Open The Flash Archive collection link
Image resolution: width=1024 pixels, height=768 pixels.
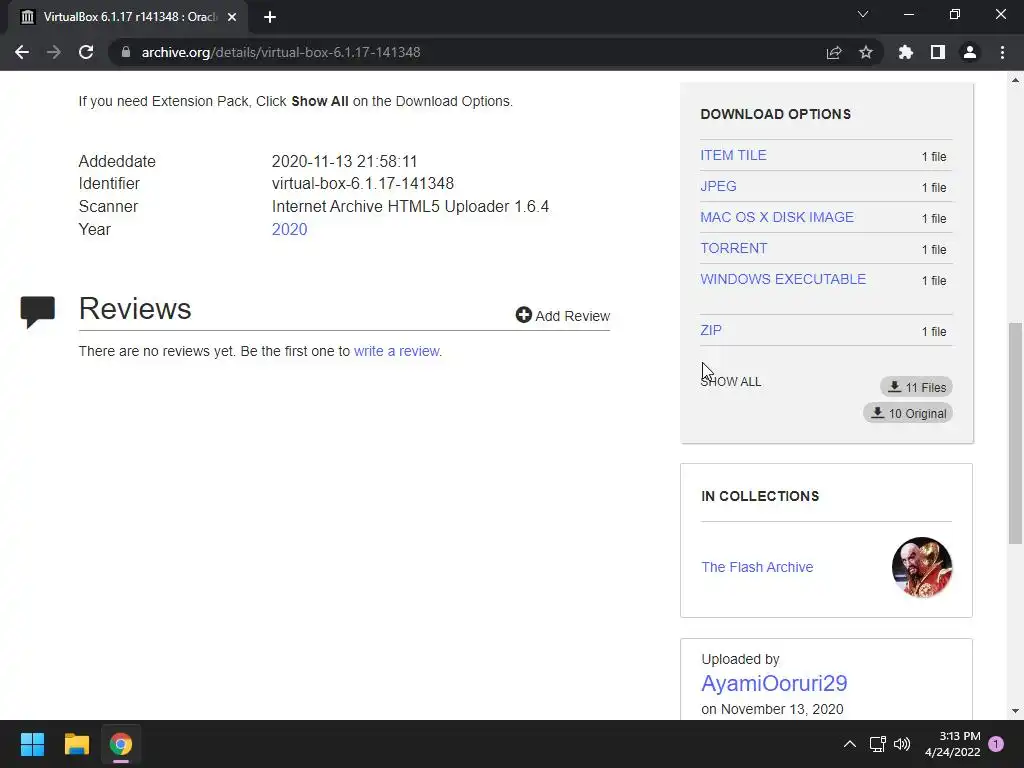point(757,567)
